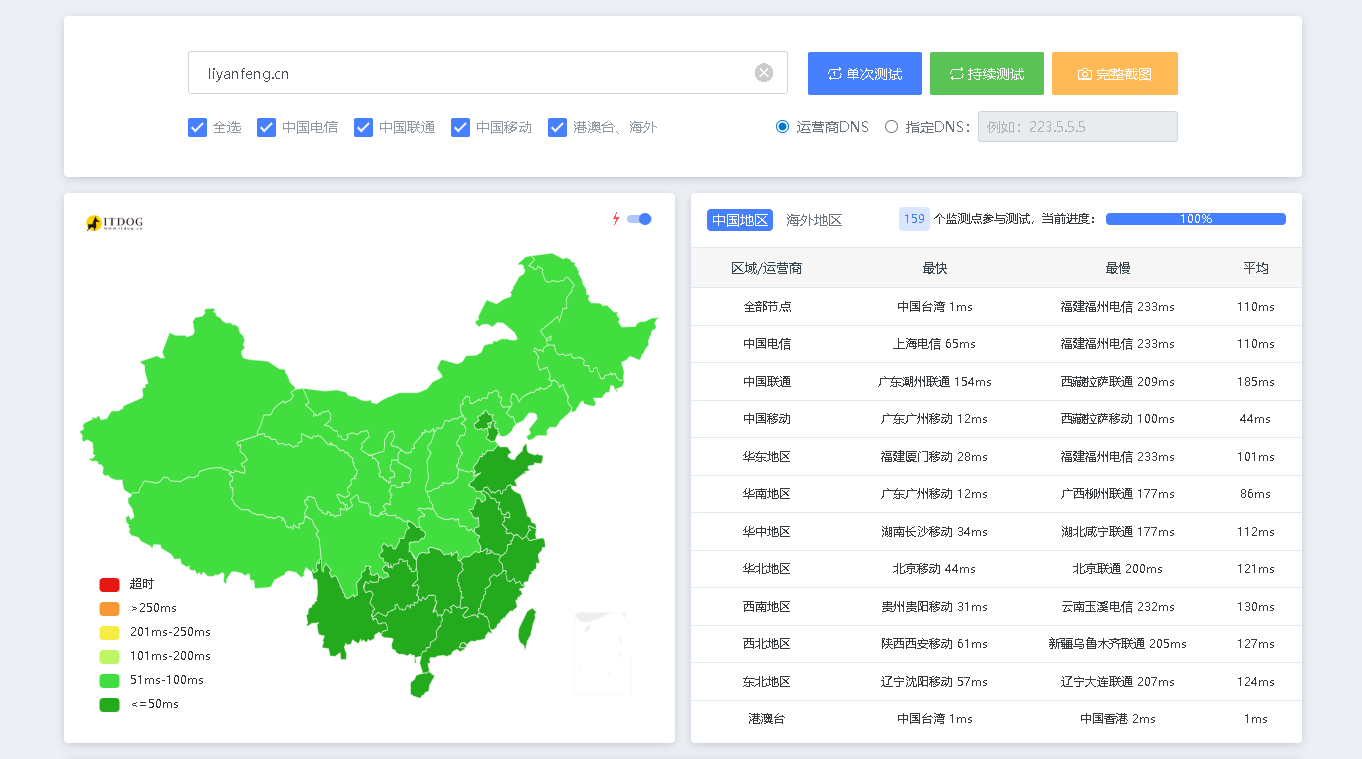Enable the 运营商DNS option

coord(781,126)
